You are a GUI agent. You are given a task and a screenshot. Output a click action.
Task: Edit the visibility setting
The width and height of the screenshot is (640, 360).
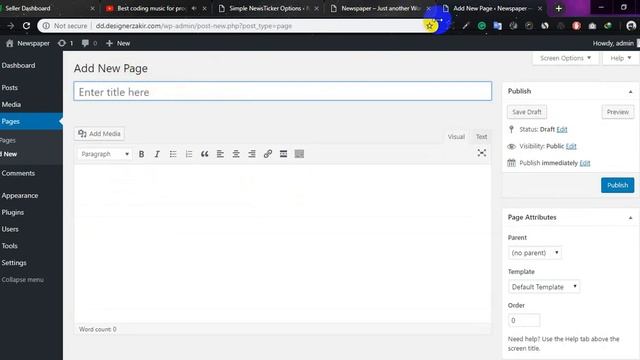[571, 146]
